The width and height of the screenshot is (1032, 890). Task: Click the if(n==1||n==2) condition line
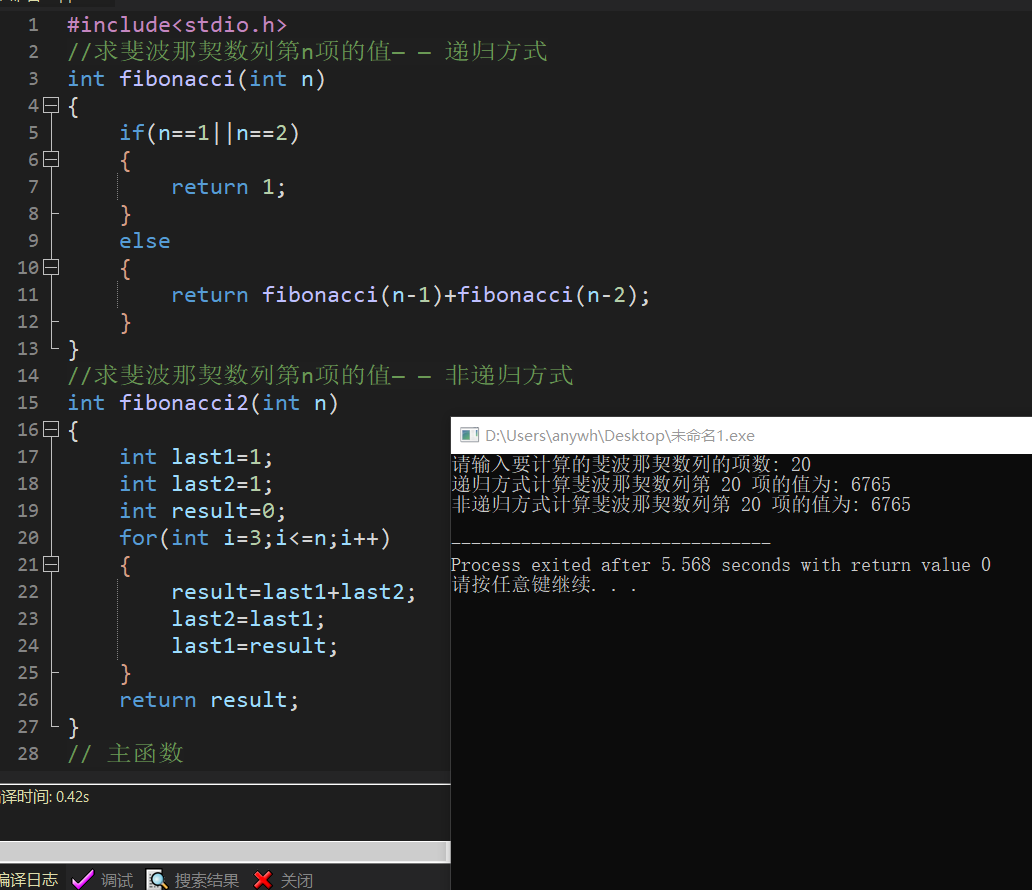click(x=209, y=133)
